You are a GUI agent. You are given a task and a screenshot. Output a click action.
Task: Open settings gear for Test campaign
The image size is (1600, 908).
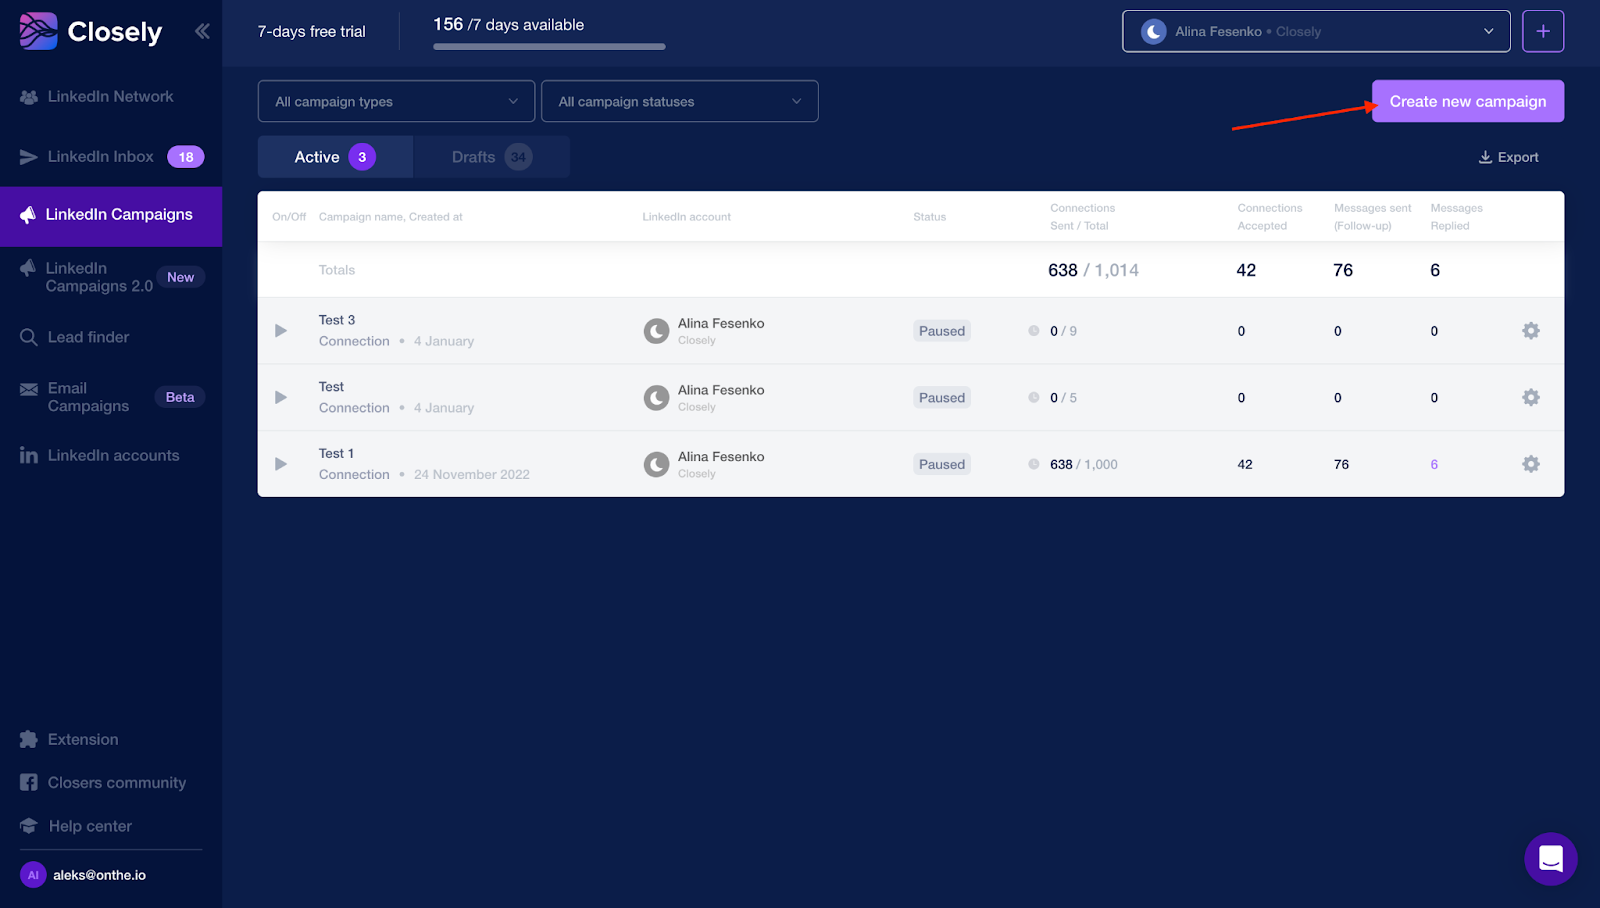click(x=1531, y=398)
